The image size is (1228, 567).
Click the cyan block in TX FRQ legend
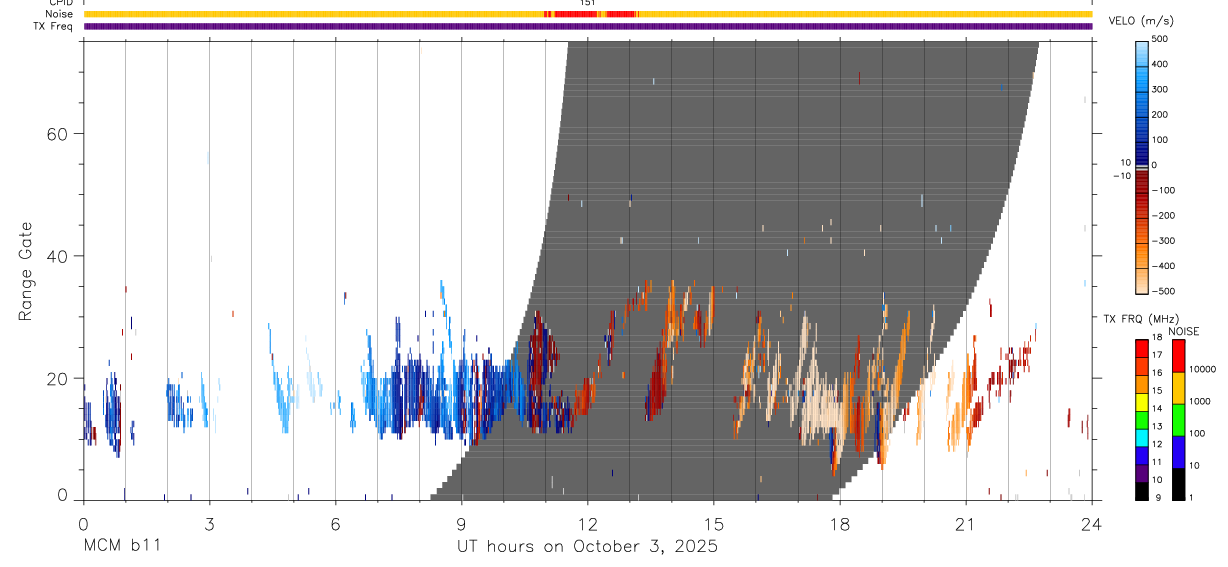[1142, 439]
